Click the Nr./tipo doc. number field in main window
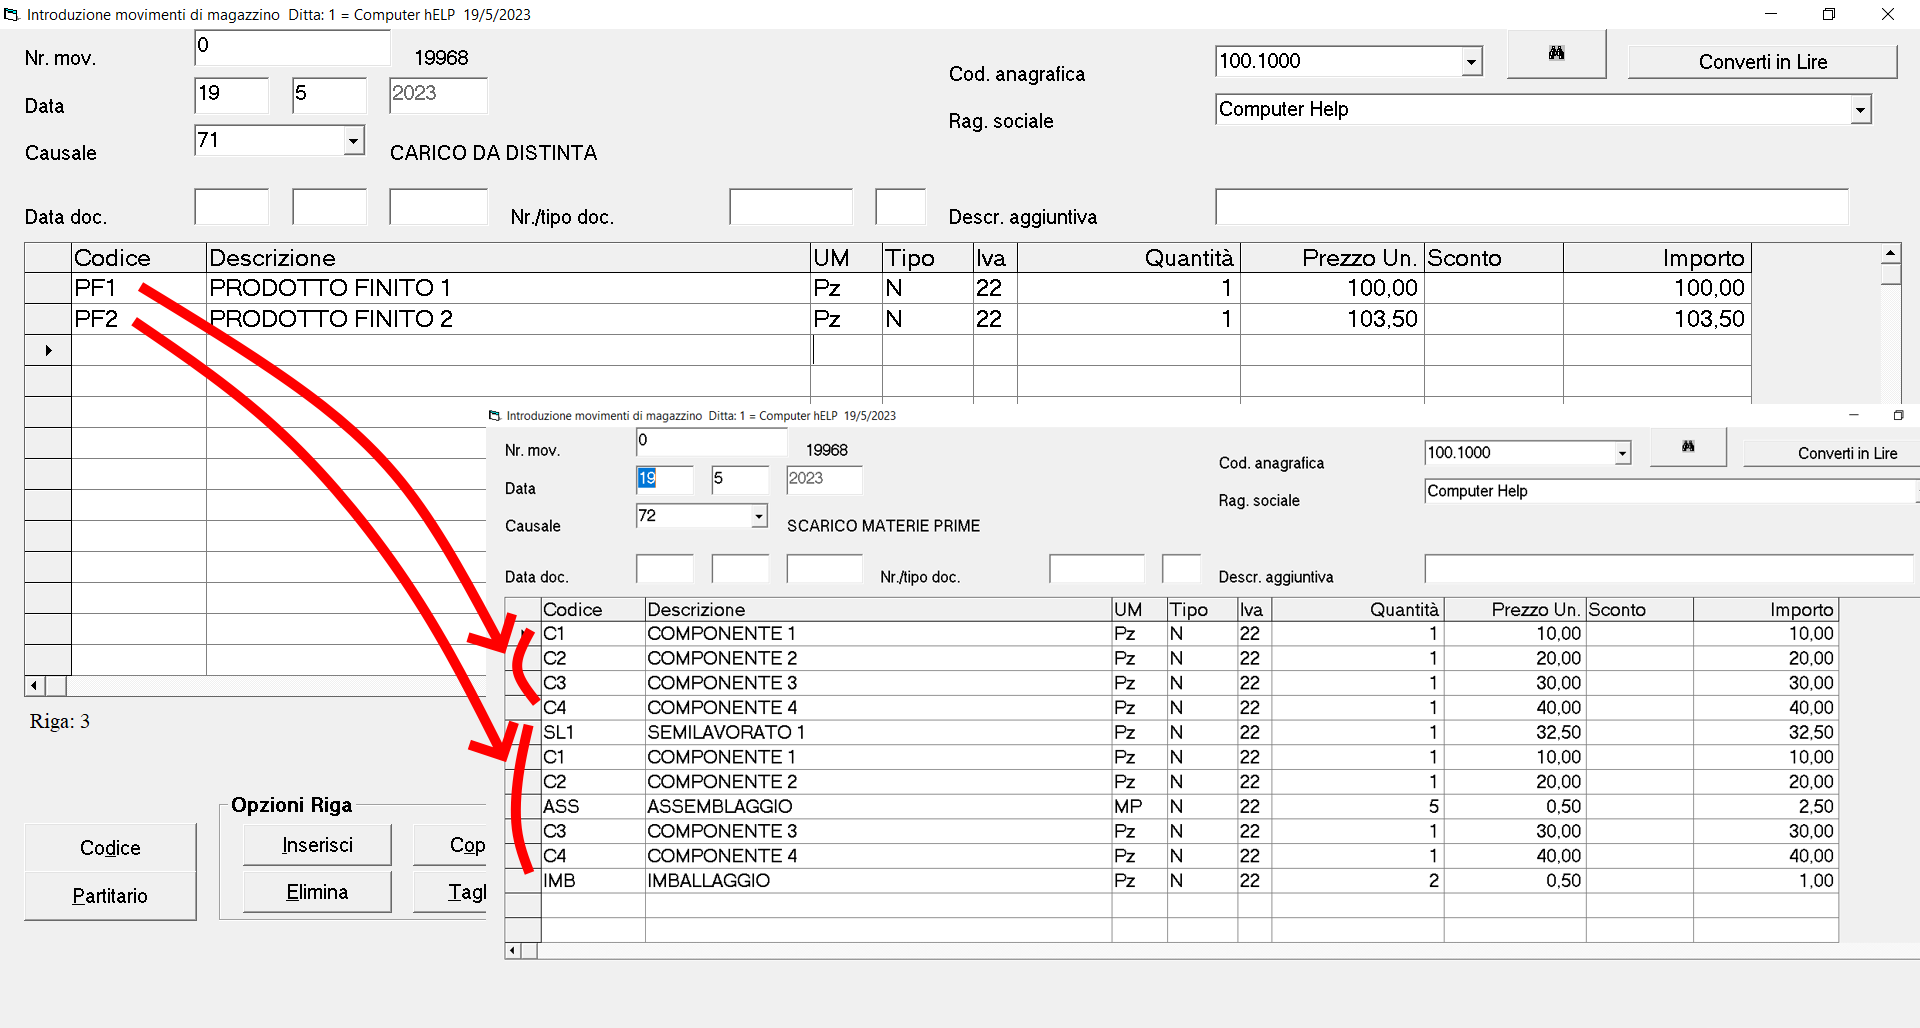 [791, 206]
